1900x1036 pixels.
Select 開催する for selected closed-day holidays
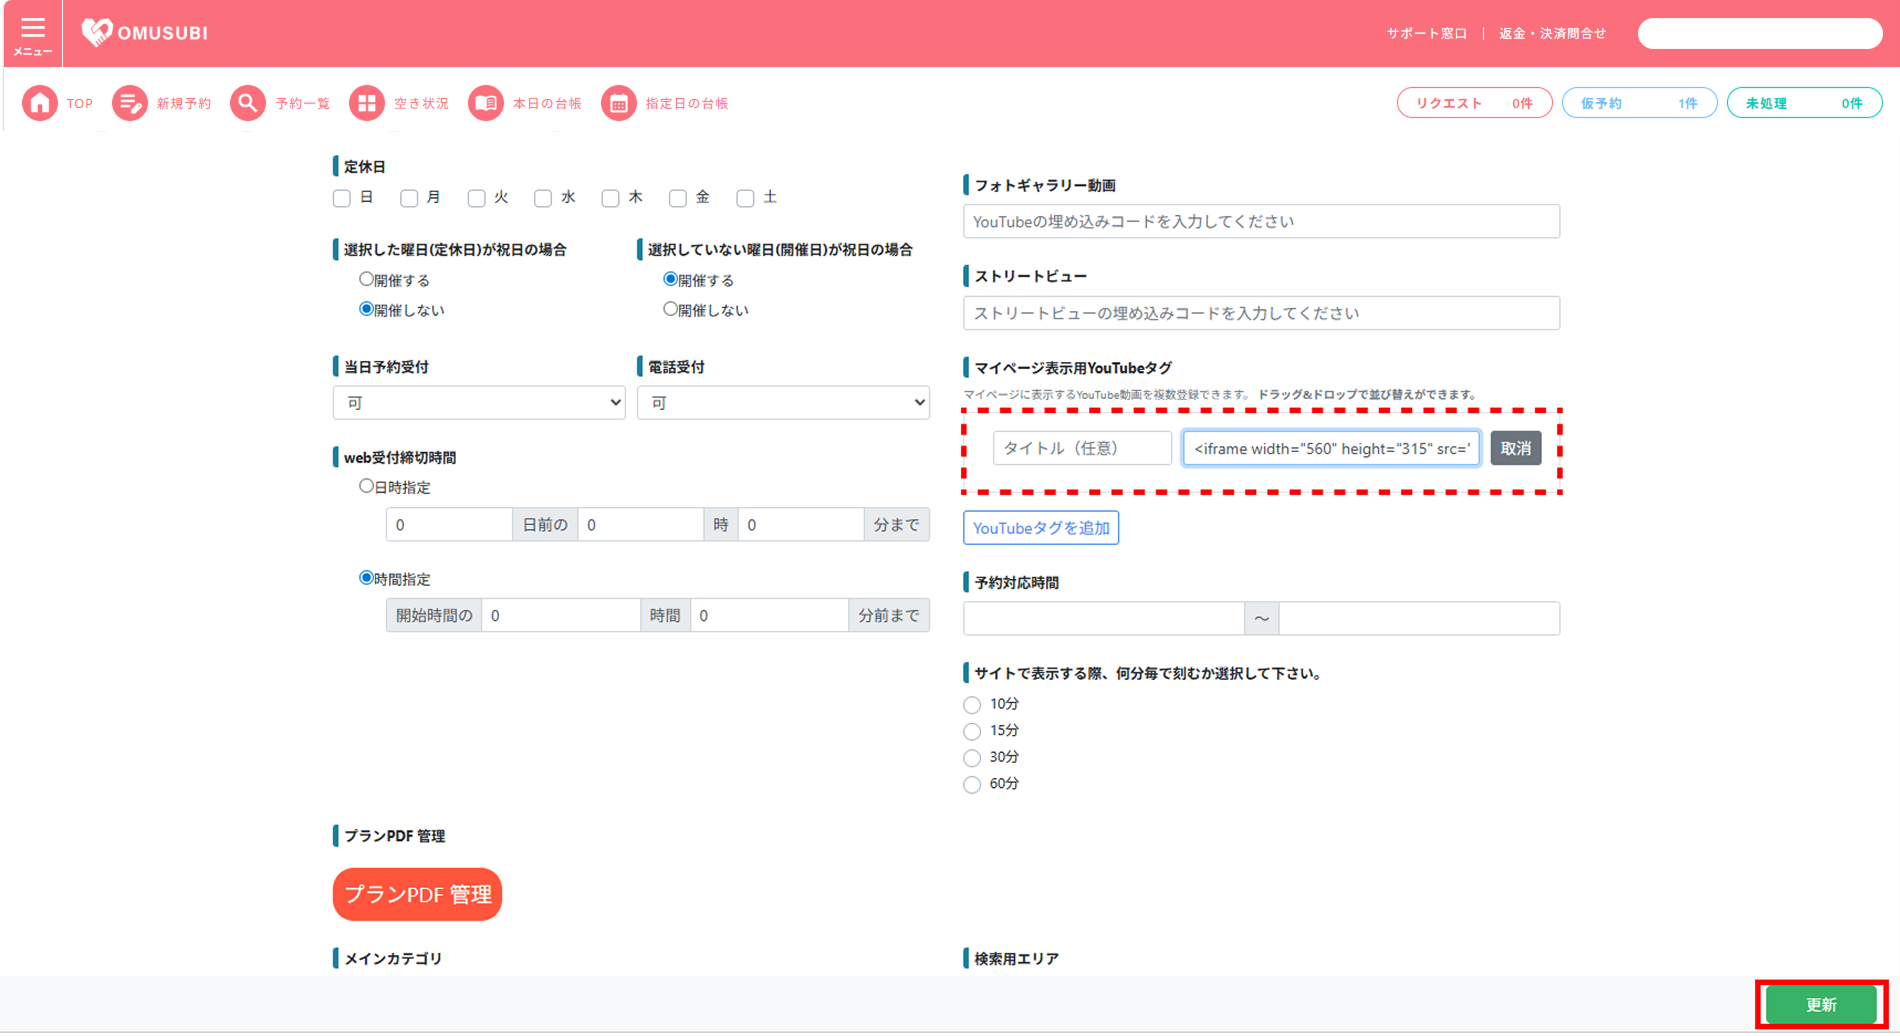tap(366, 280)
